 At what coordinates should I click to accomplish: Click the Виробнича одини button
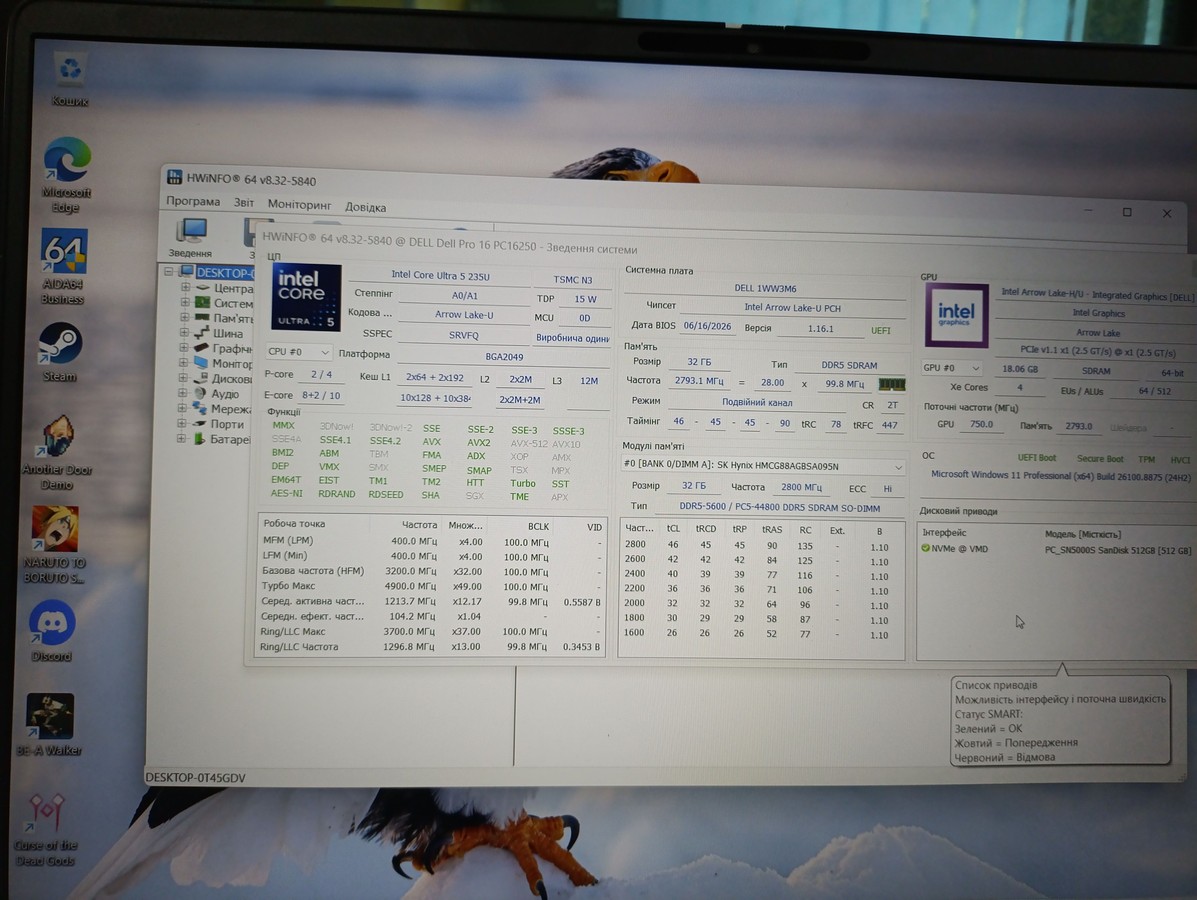coord(572,338)
